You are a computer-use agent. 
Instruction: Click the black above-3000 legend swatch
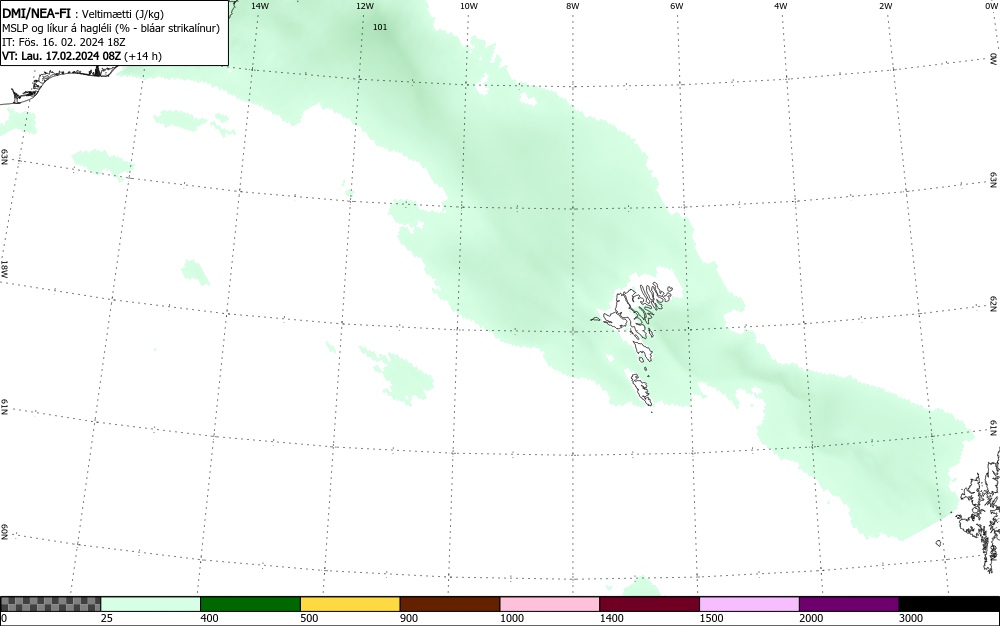tap(949, 604)
